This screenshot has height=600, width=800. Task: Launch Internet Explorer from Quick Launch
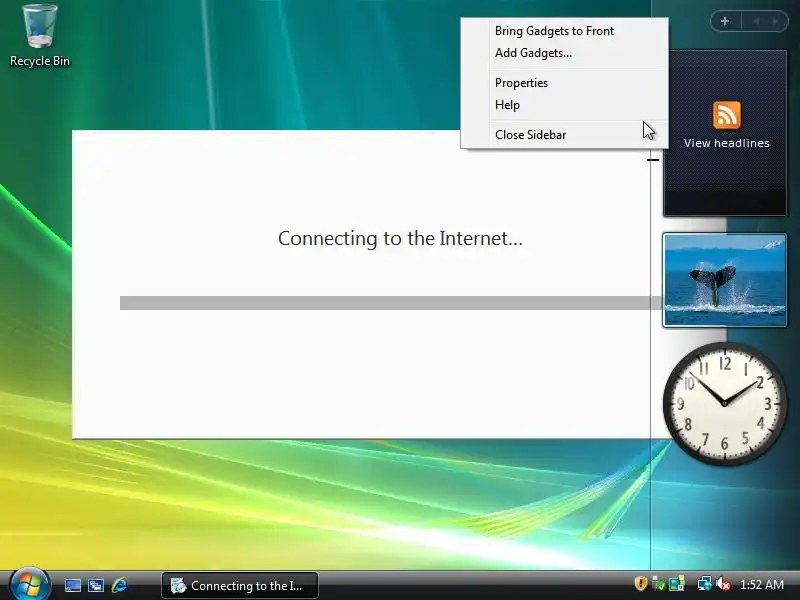point(119,585)
